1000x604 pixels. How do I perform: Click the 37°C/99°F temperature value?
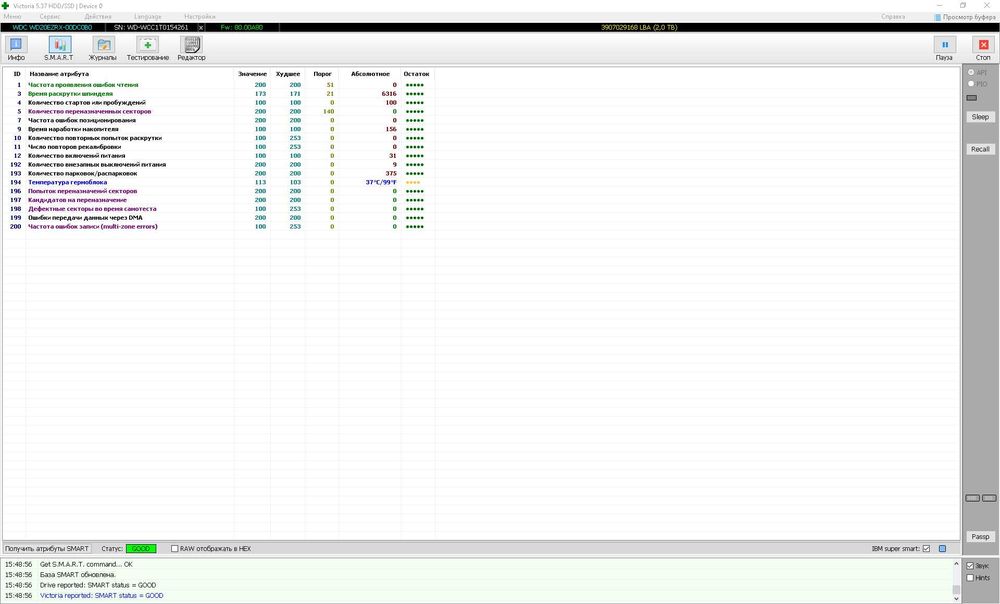[x=381, y=182]
